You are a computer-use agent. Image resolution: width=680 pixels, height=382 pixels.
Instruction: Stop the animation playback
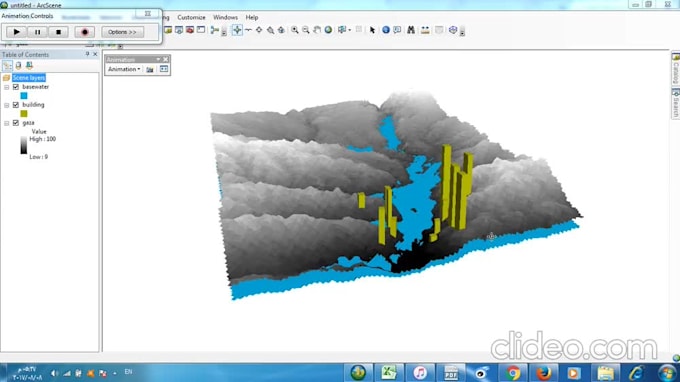59,32
